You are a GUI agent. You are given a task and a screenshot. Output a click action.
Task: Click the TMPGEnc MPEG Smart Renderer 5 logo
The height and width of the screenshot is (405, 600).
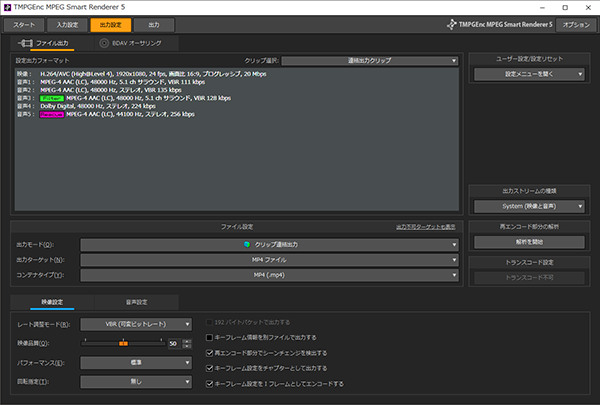tap(500, 24)
